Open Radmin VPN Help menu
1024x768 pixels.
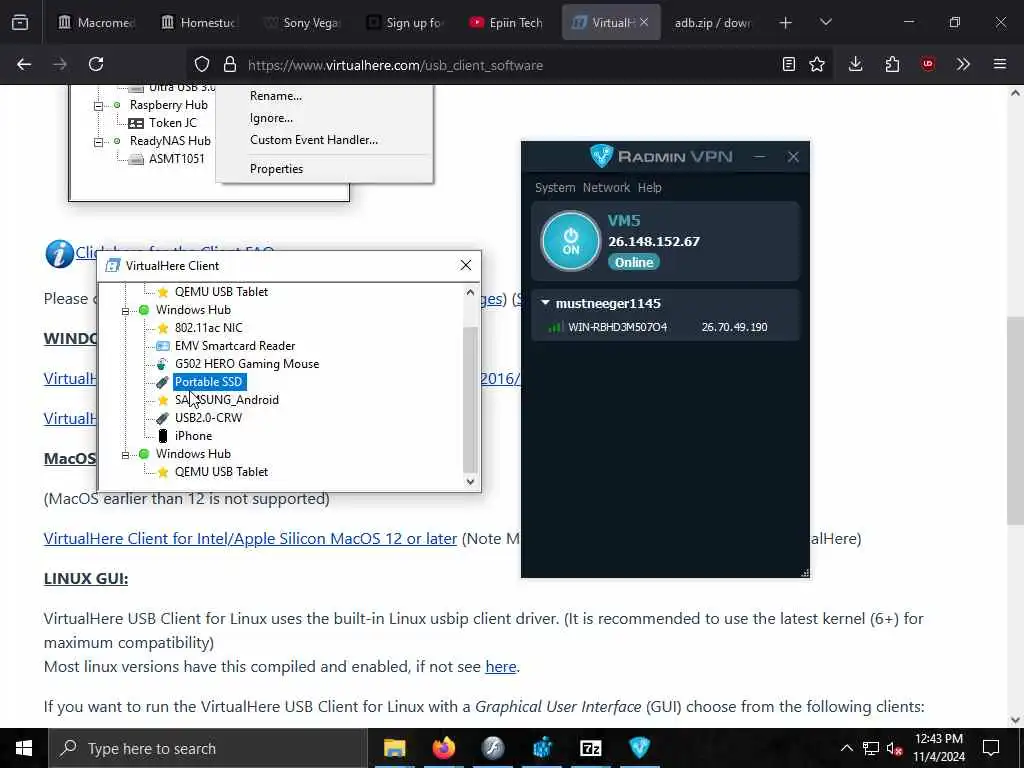649,187
